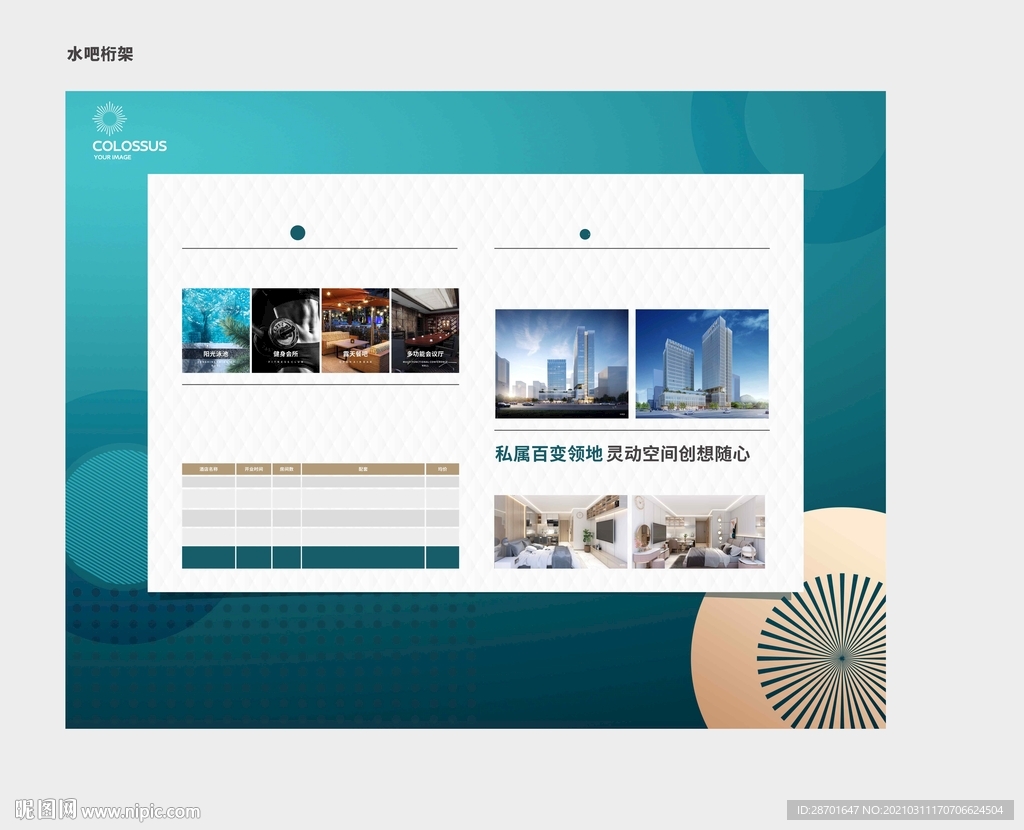Click the 水吧桁架 title text
The image size is (1024, 830).
[x=100, y=54]
